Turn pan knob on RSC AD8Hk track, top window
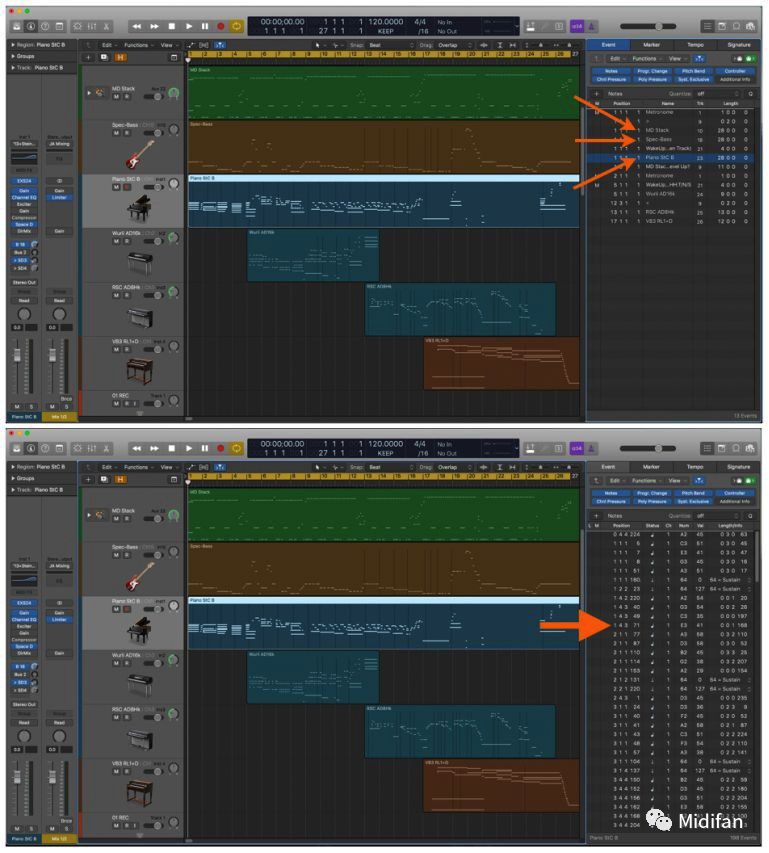The height and width of the screenshot is (853, 769). pos(173,292)
